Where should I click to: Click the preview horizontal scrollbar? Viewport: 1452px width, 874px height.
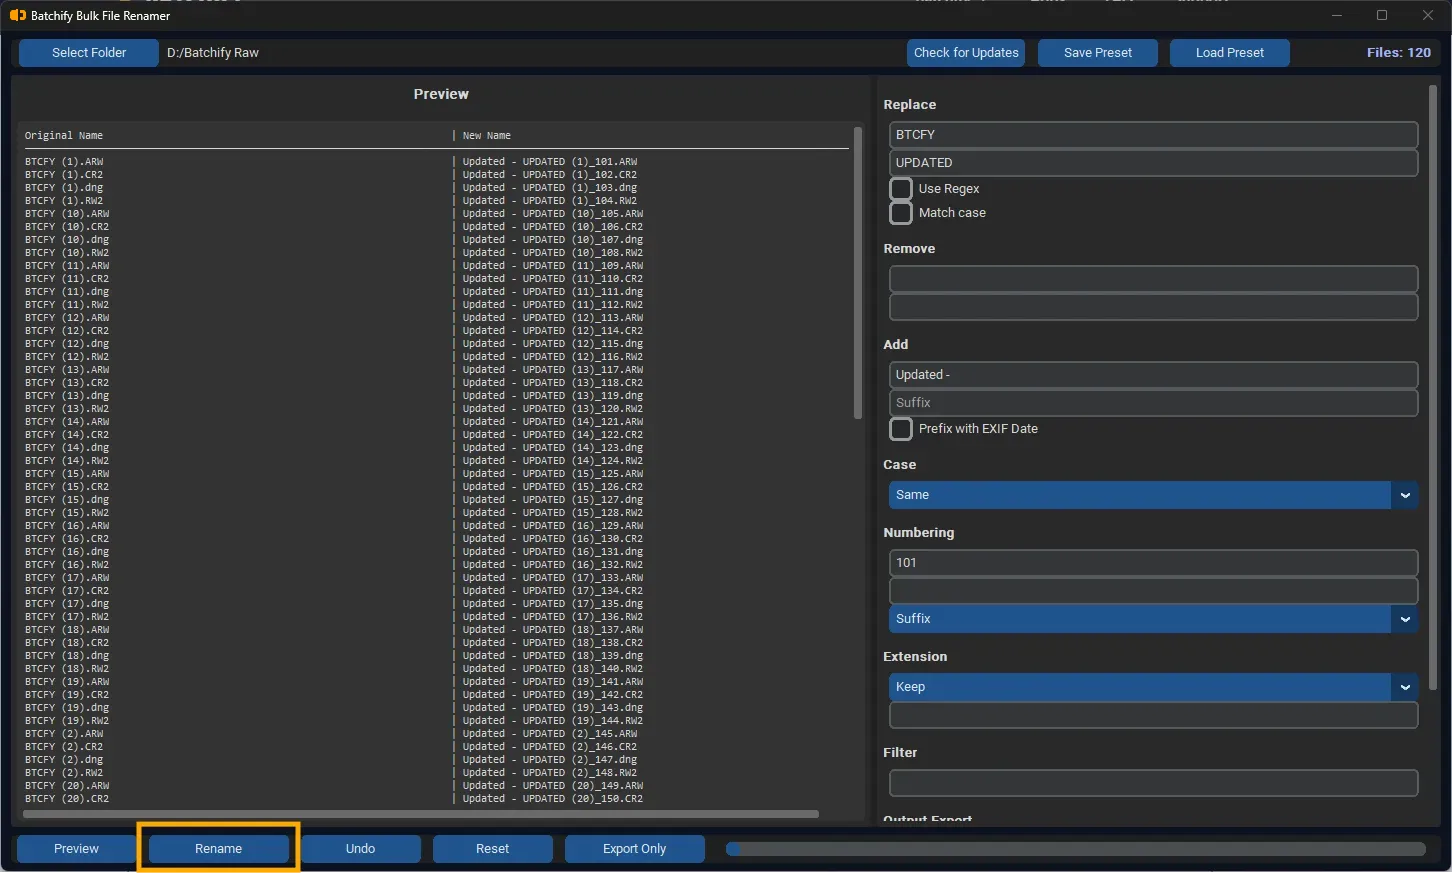pos(421,814)
